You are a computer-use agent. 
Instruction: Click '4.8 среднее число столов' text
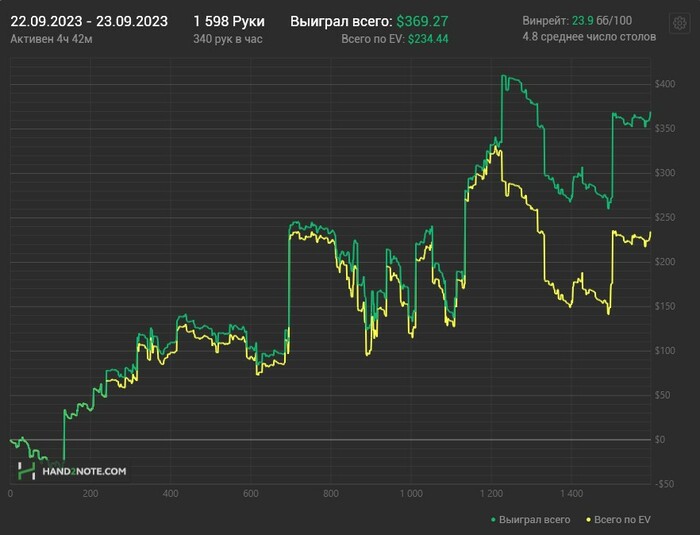click(x=589, y=37)
